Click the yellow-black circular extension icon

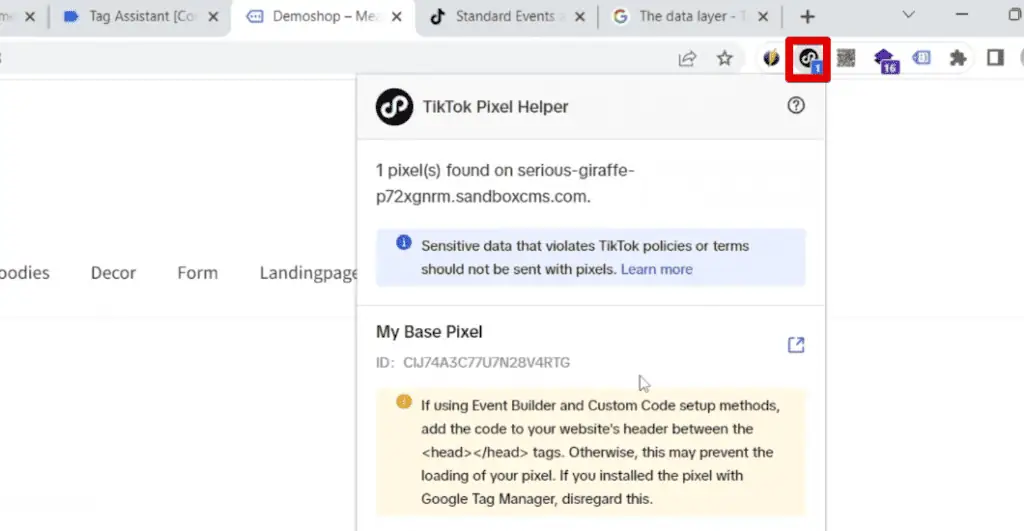(771, 58)
